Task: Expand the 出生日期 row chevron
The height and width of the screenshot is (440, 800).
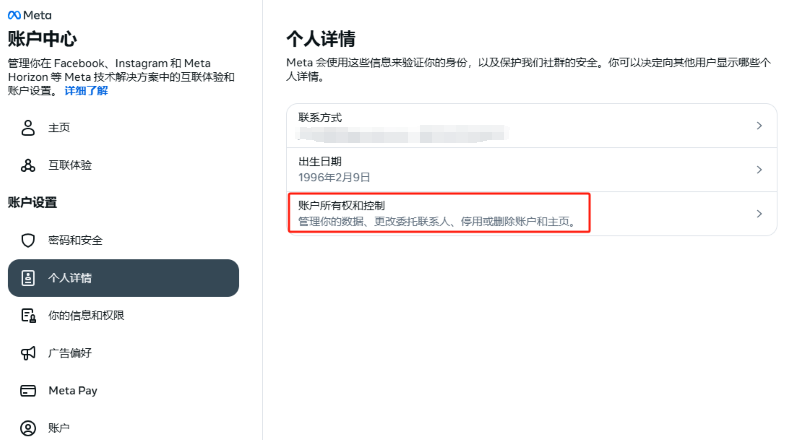Action: coord(759,169)
